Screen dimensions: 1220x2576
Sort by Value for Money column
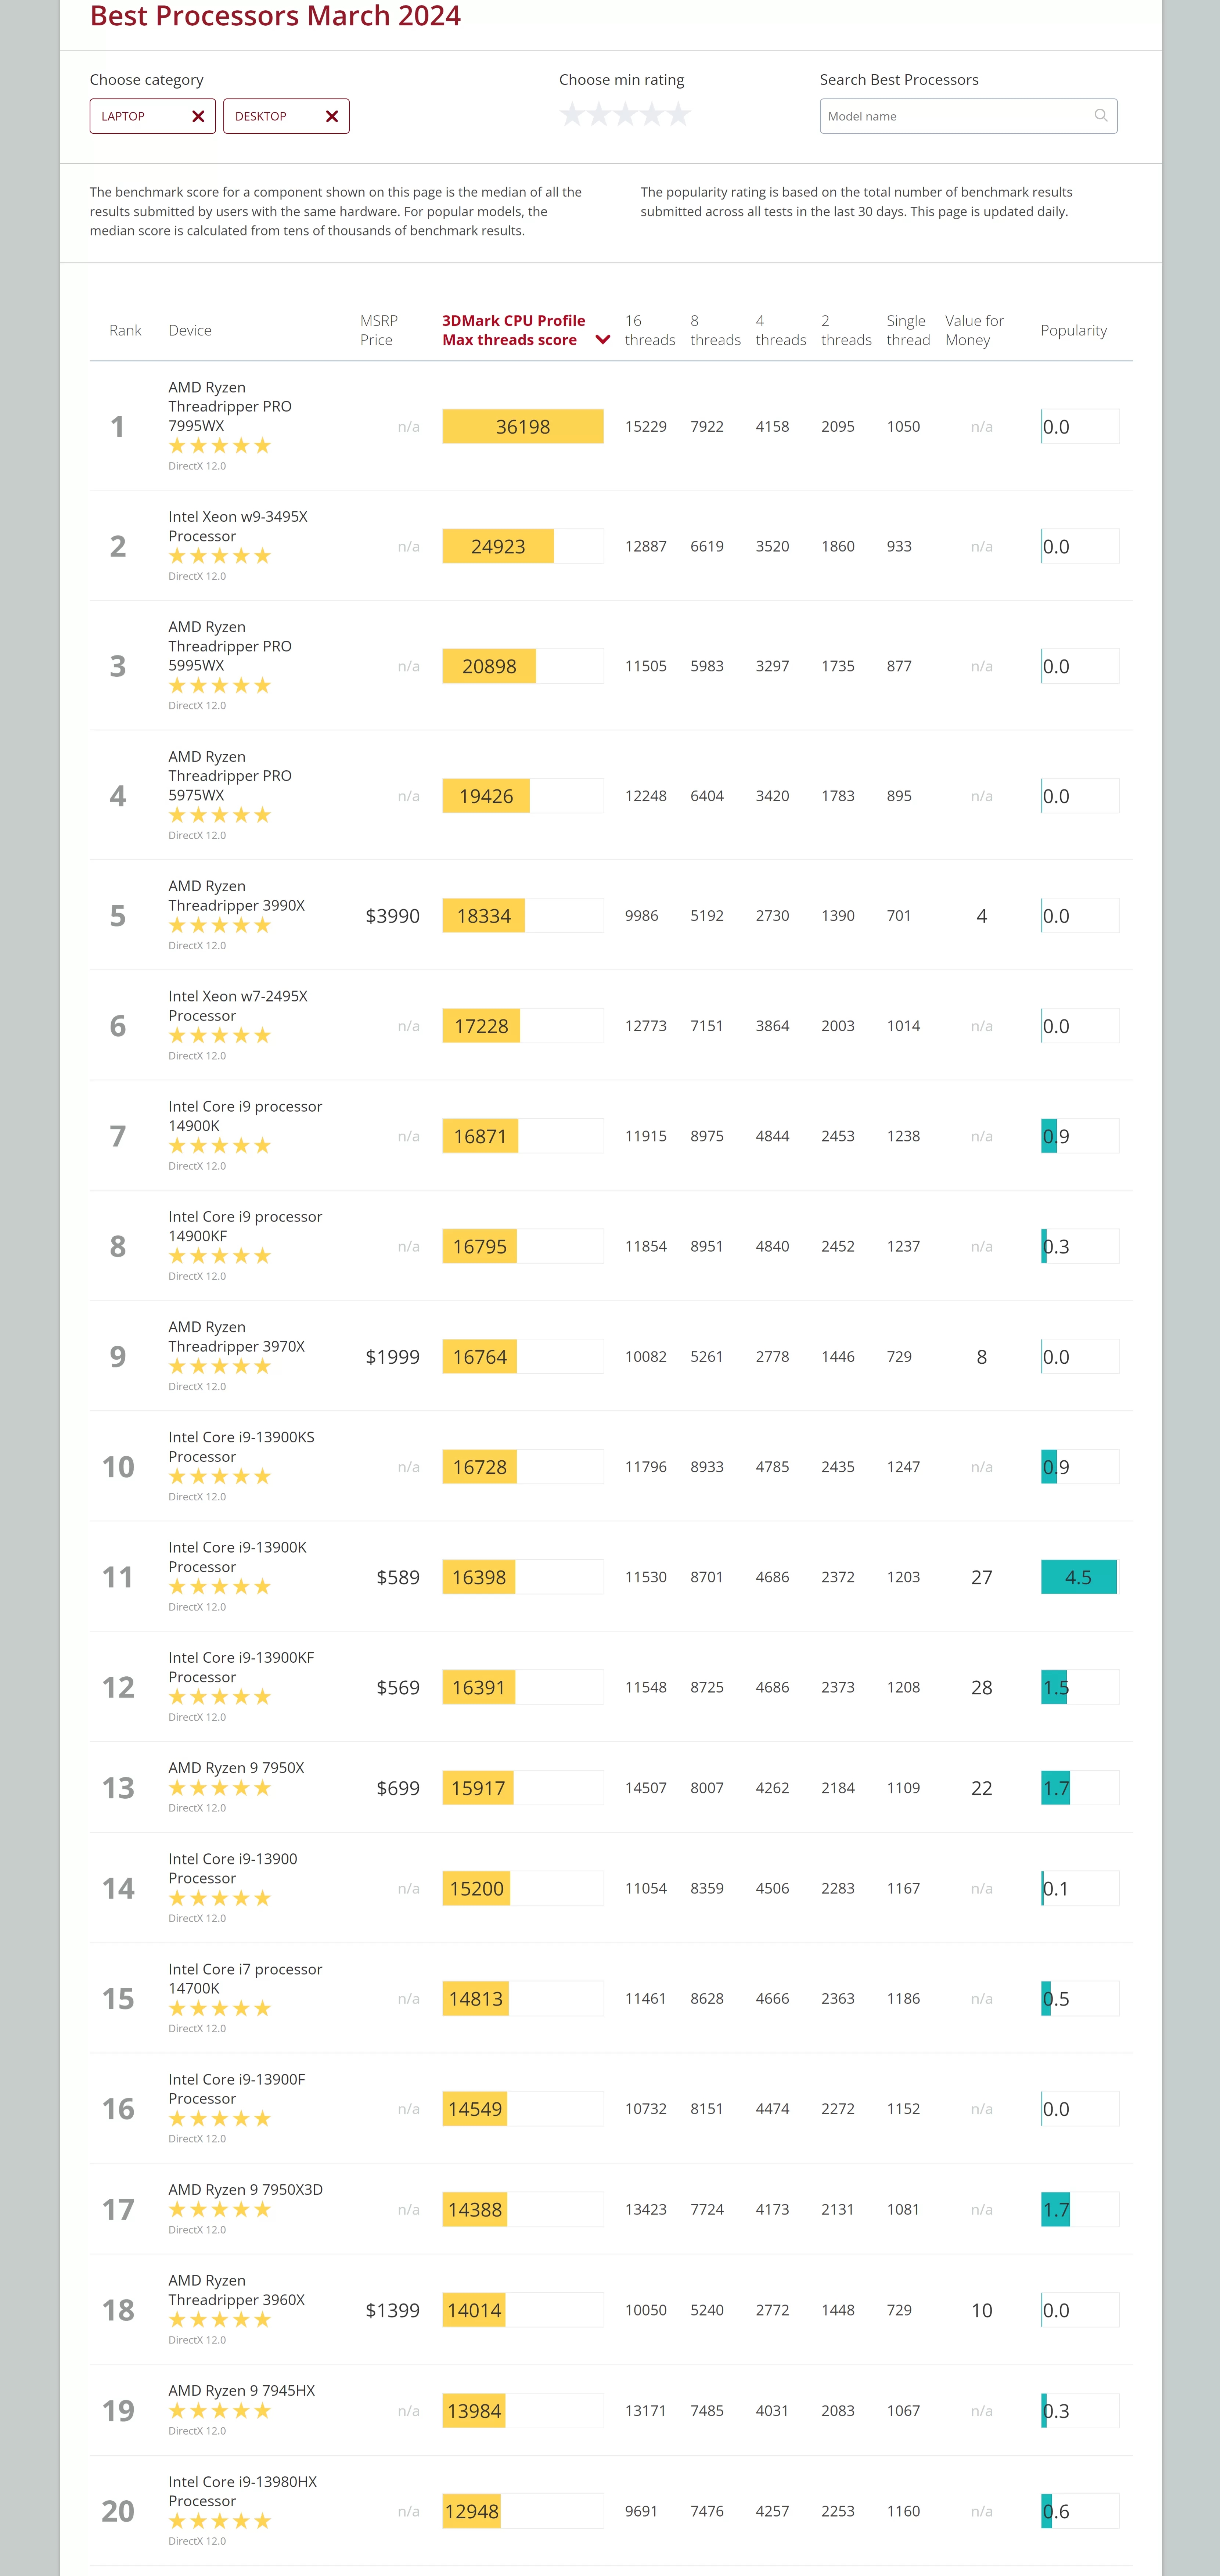(973, 330)
